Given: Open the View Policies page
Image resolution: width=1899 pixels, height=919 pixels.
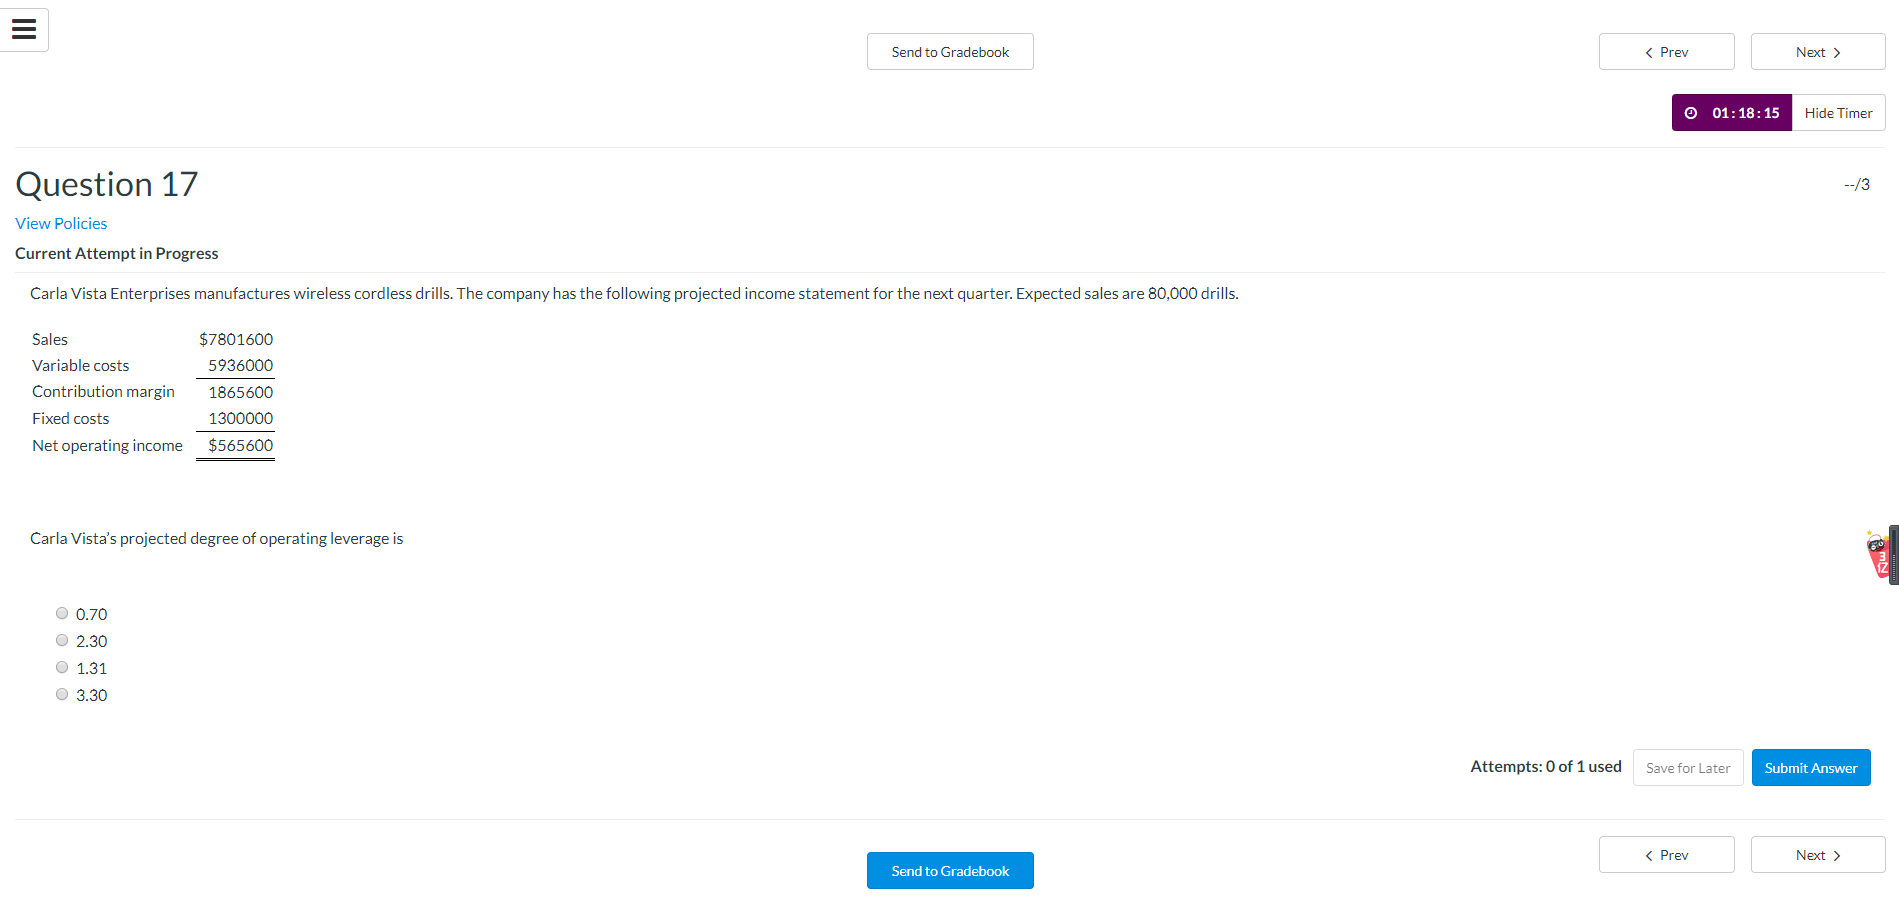Looking at the screenshot, I should click(61, 223).
